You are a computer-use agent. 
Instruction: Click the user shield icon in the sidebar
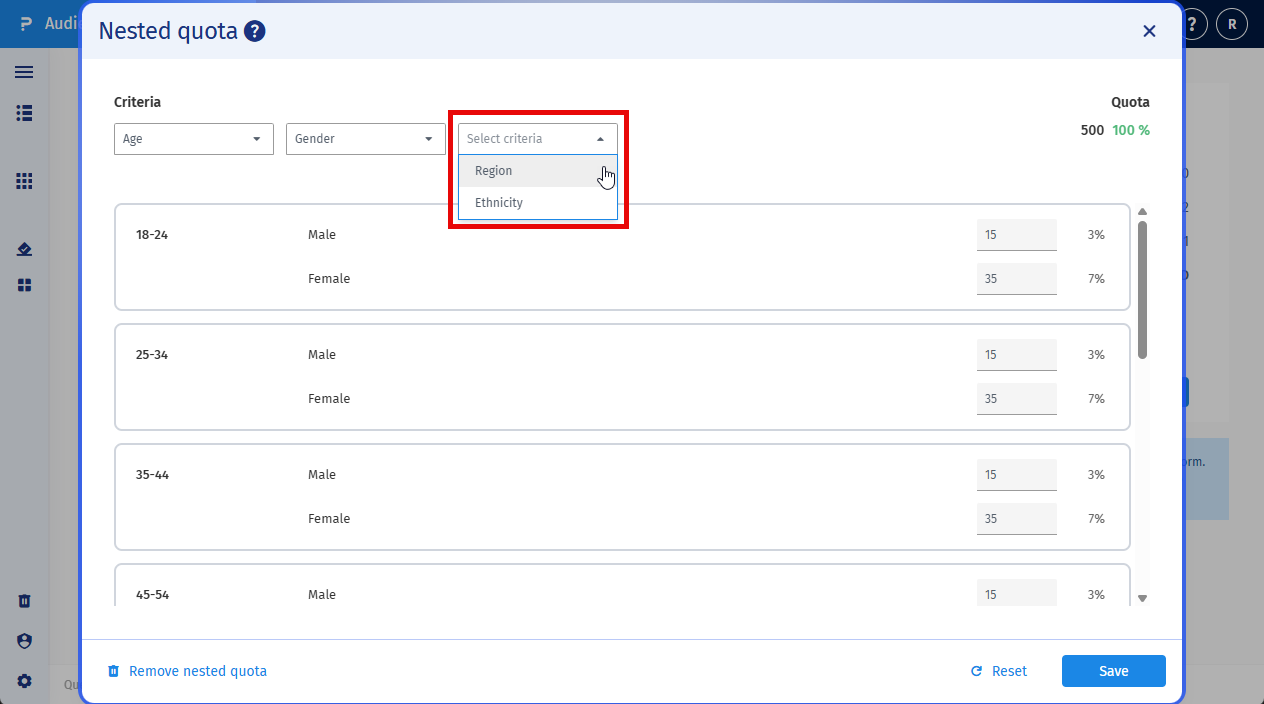click(24, 640)
